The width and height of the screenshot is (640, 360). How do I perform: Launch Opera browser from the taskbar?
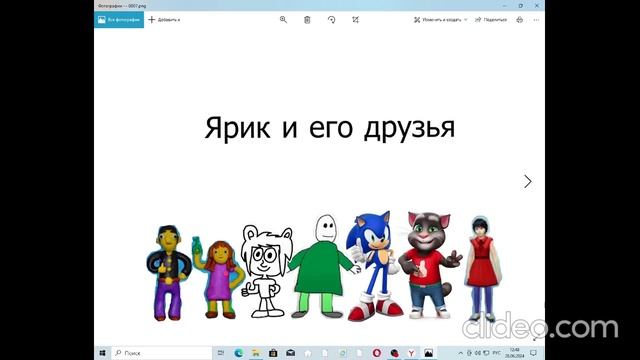tap(377, 353)
